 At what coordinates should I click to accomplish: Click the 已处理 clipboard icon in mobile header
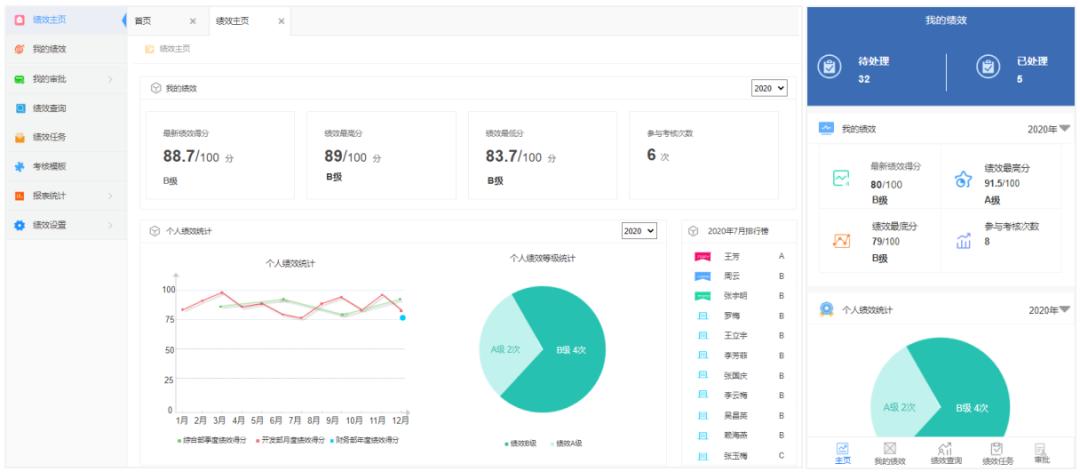point(987,67)
